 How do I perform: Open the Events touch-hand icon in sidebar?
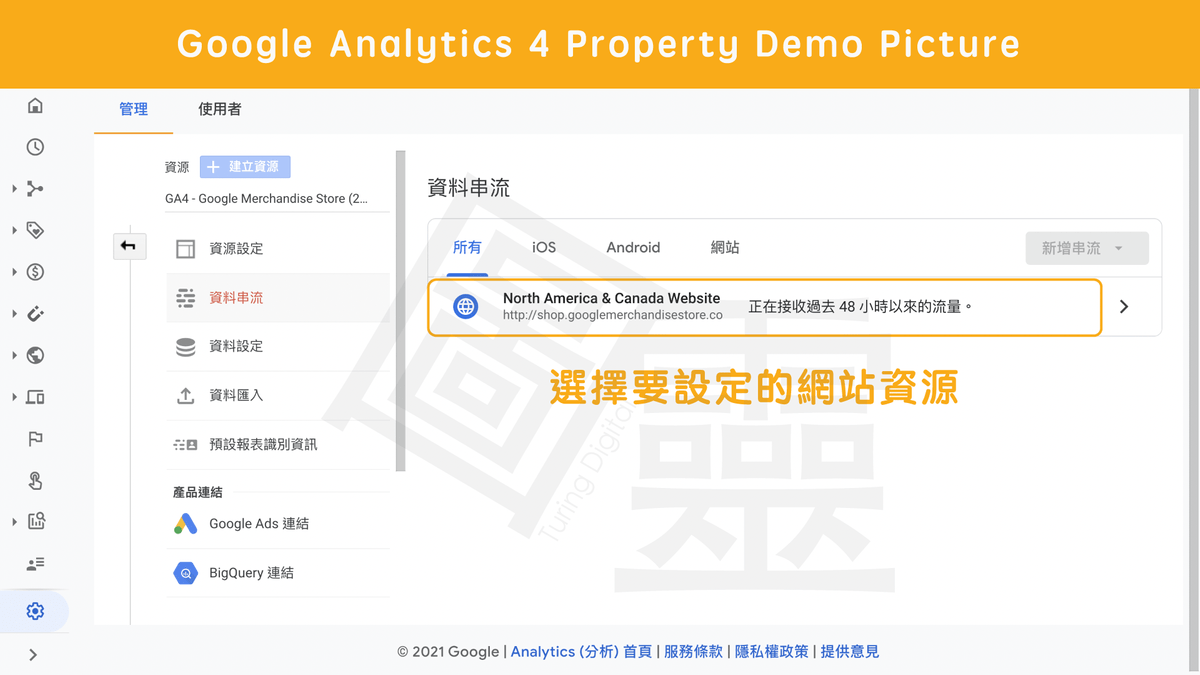coord(35,480)
